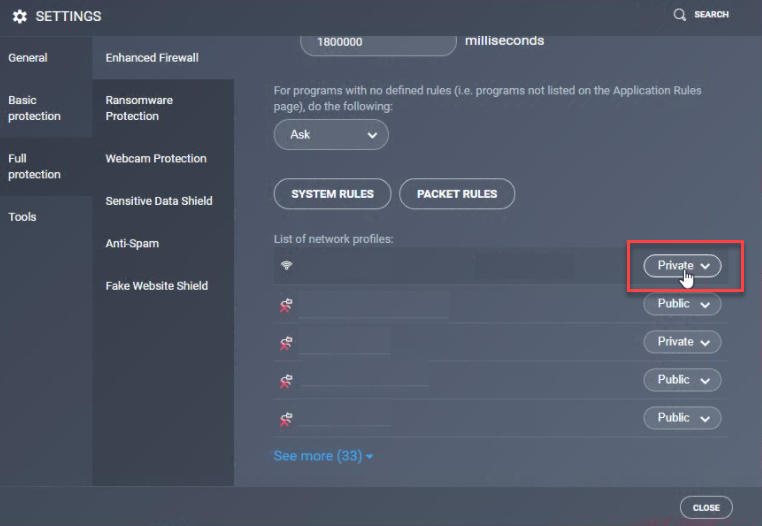Click the 'milliseconds' unit label
762x526 pixels.
point(504,41)
